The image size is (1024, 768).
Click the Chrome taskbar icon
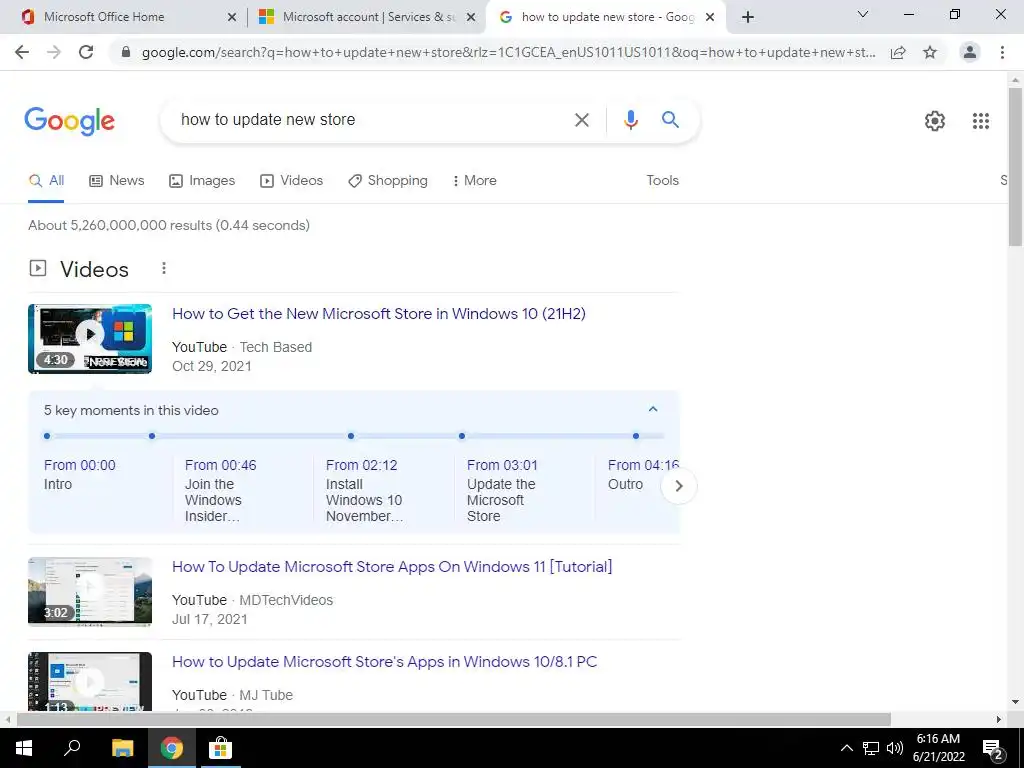coord(172,748)
